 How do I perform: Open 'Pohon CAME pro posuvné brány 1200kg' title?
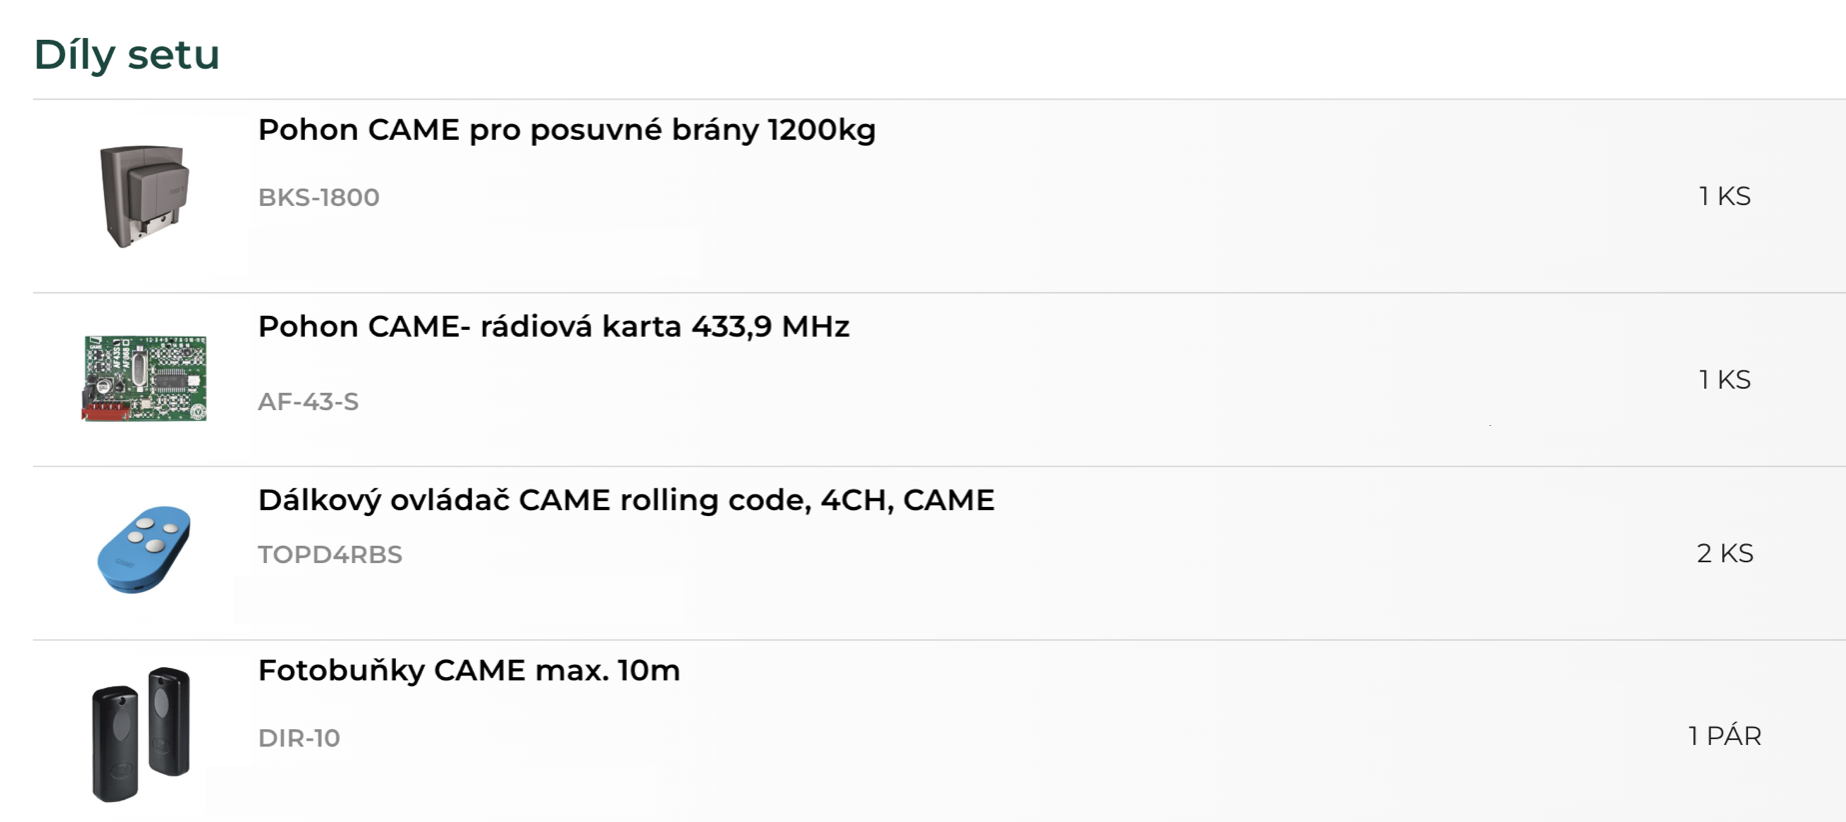click(x=566, y=130)
